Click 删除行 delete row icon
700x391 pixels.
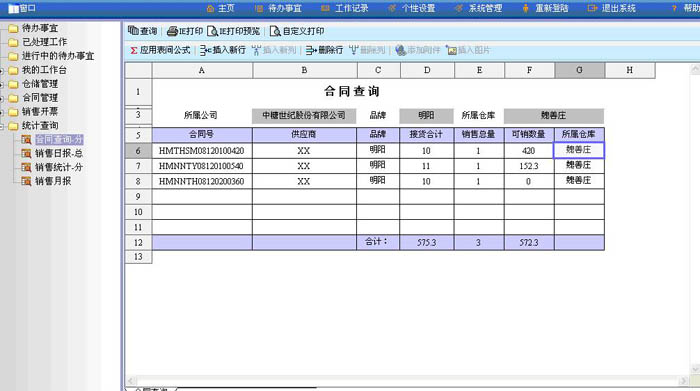[x=311, y=50]
